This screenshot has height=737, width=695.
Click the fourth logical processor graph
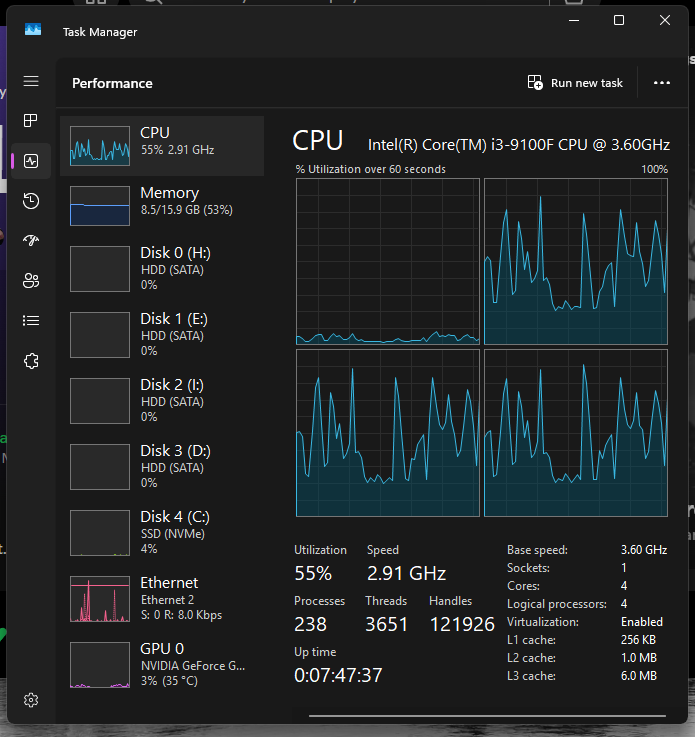pyautogui.click(x=576, y=433)
